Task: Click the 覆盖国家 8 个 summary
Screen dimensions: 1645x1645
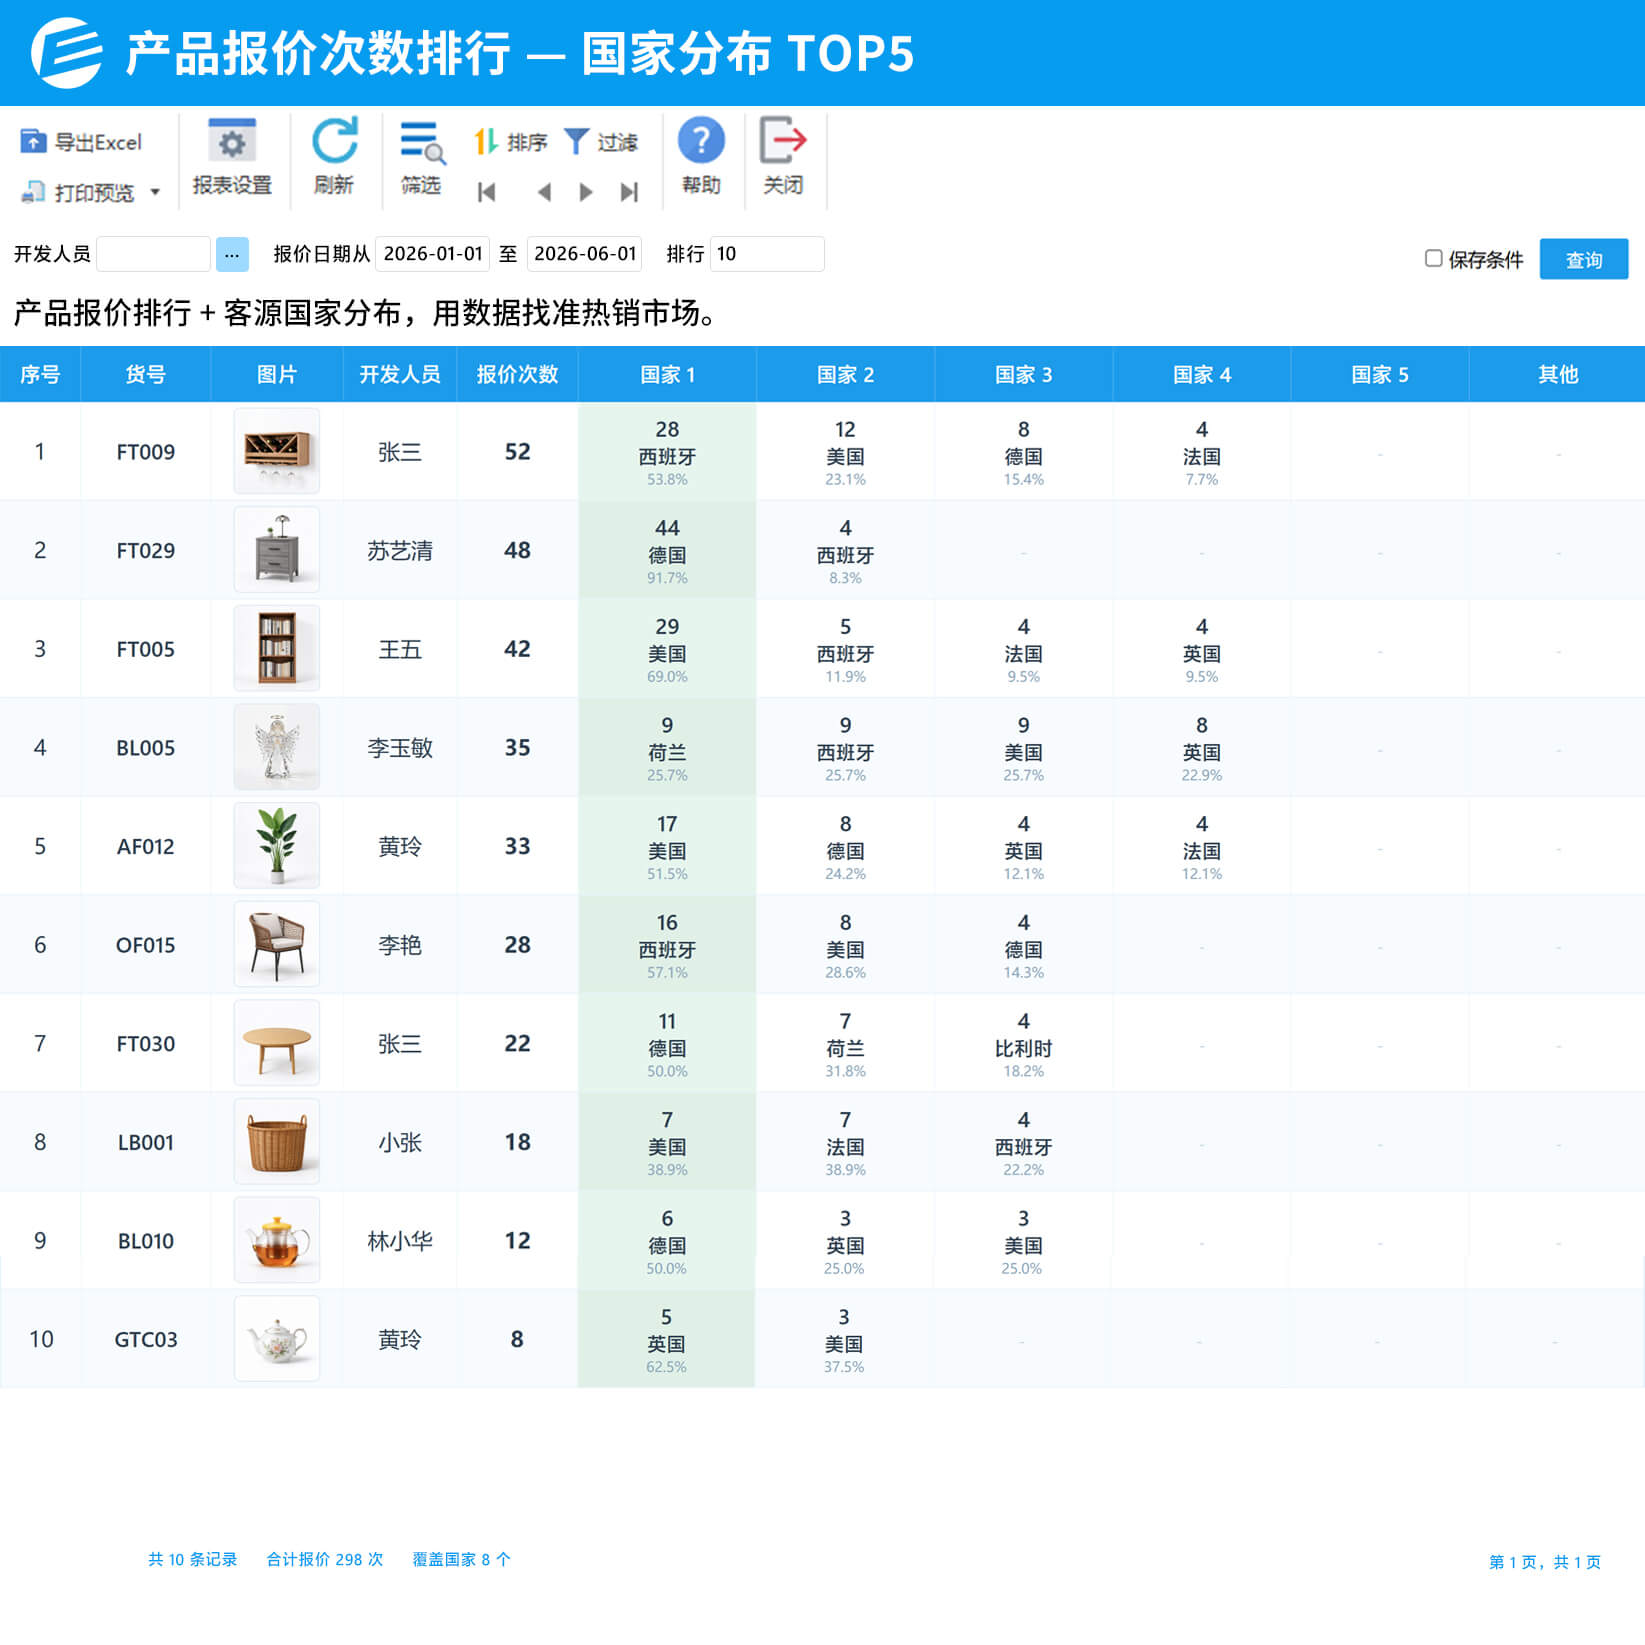Action: click(461, 1559)
